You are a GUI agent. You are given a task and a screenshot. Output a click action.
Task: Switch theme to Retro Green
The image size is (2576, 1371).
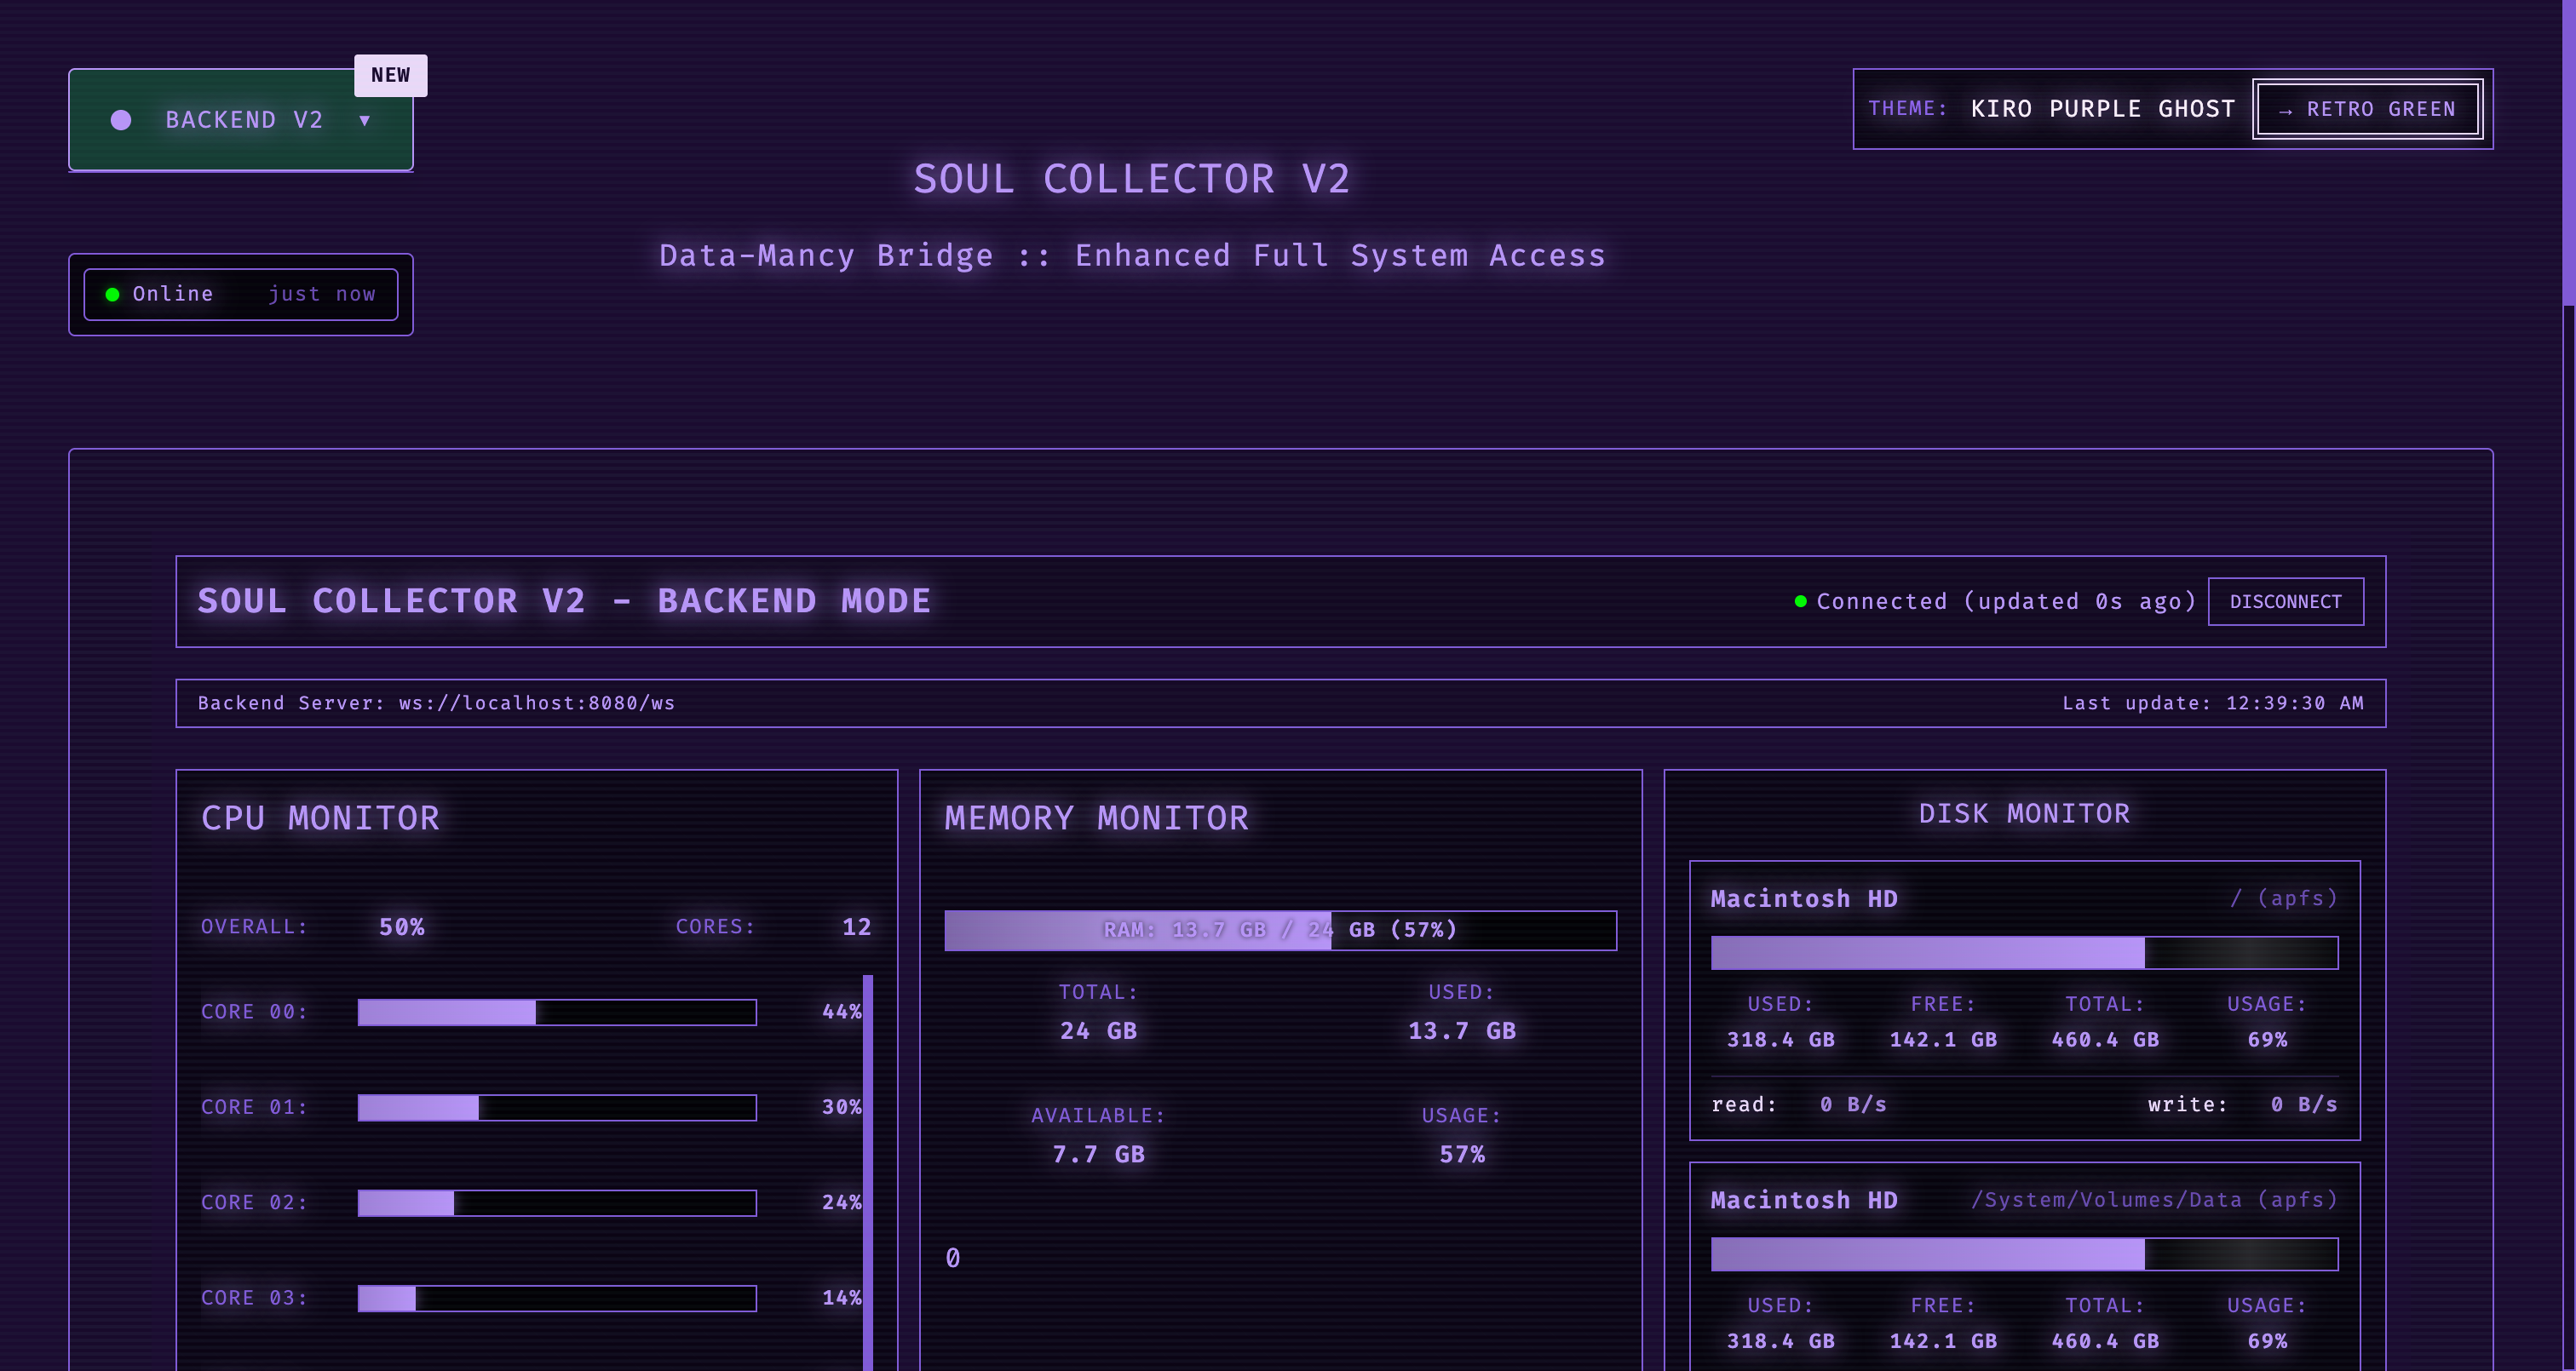click(2367, 109)
